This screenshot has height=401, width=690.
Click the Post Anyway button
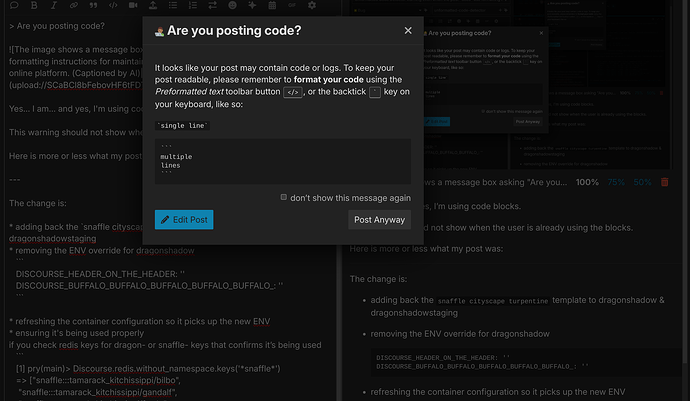coord(379,219)
